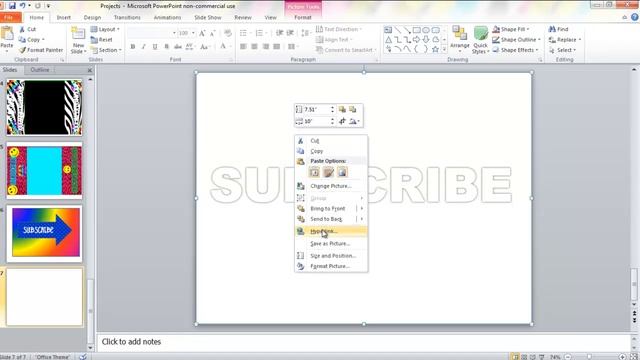Toggle Strikethrough formatting in Font group

(178, 47)
